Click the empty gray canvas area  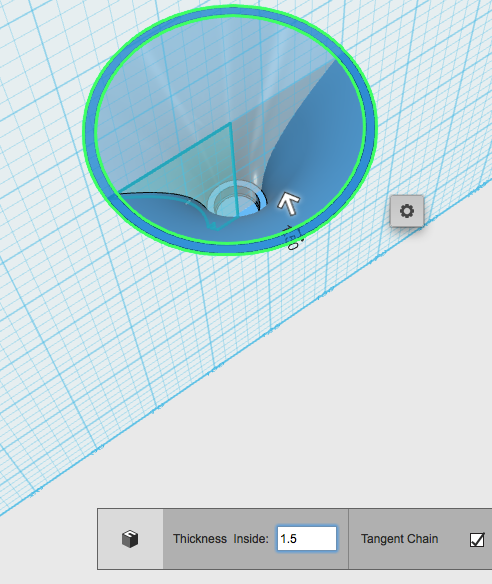pyautogui.click(x=335, y=410)
